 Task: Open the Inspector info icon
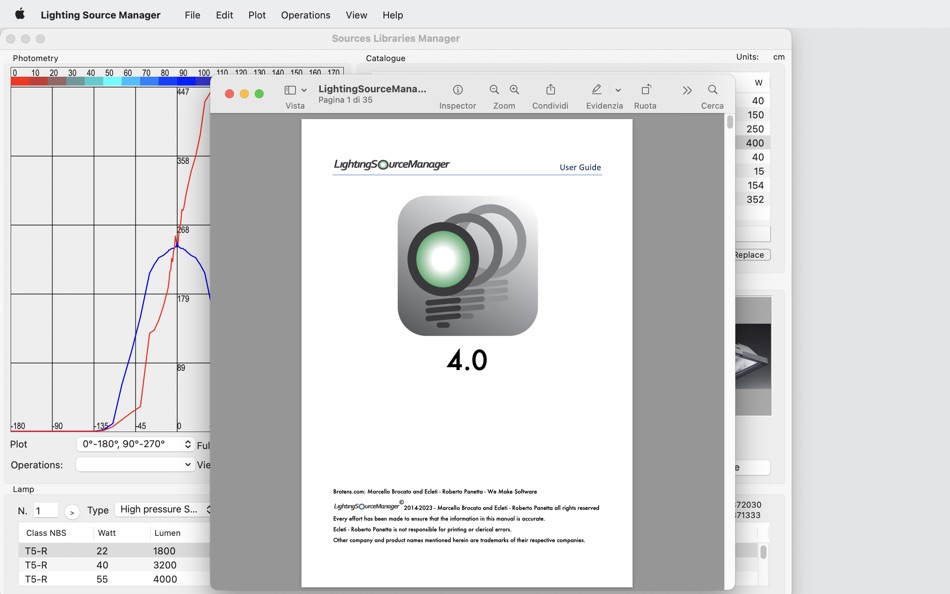457,90
